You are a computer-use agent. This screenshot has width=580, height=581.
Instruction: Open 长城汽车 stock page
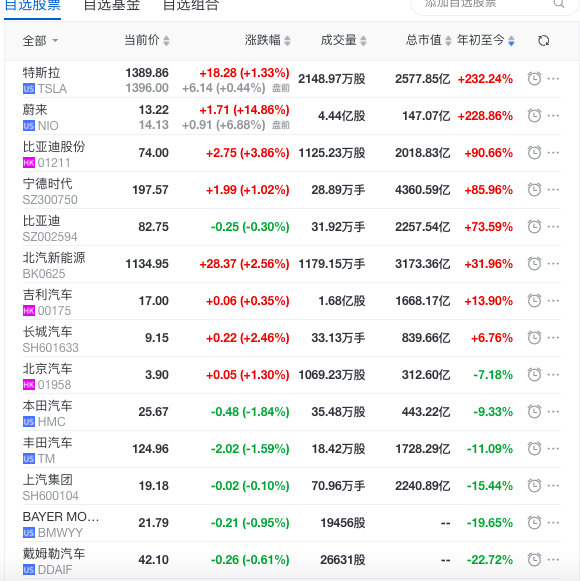tap(47, 332)
